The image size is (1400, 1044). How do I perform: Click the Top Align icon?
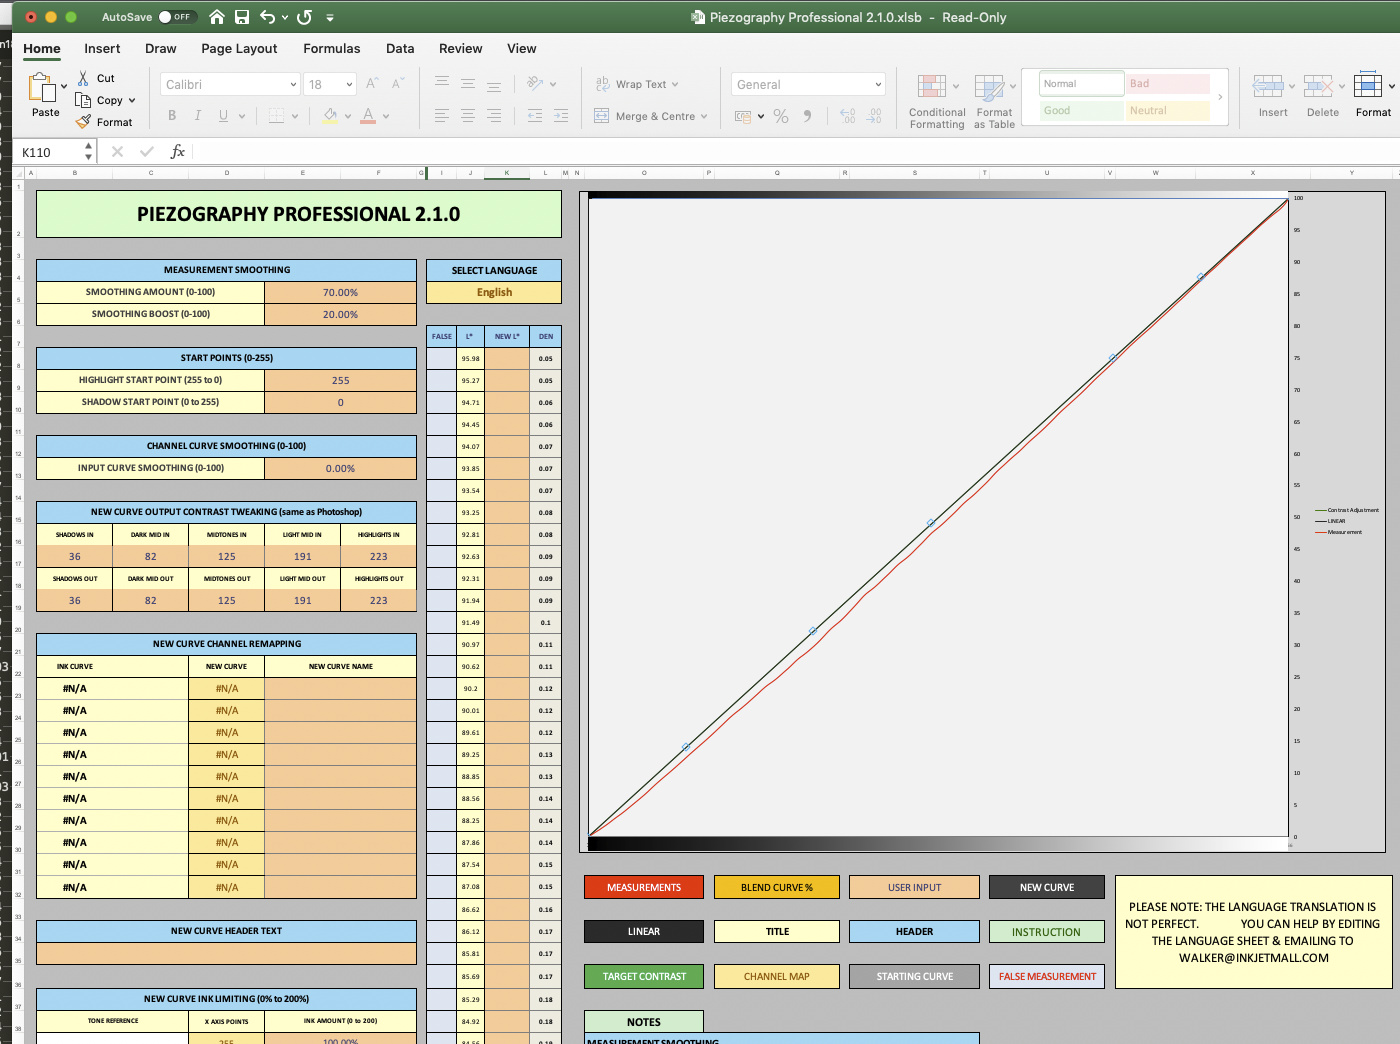(x=442, y=84)
